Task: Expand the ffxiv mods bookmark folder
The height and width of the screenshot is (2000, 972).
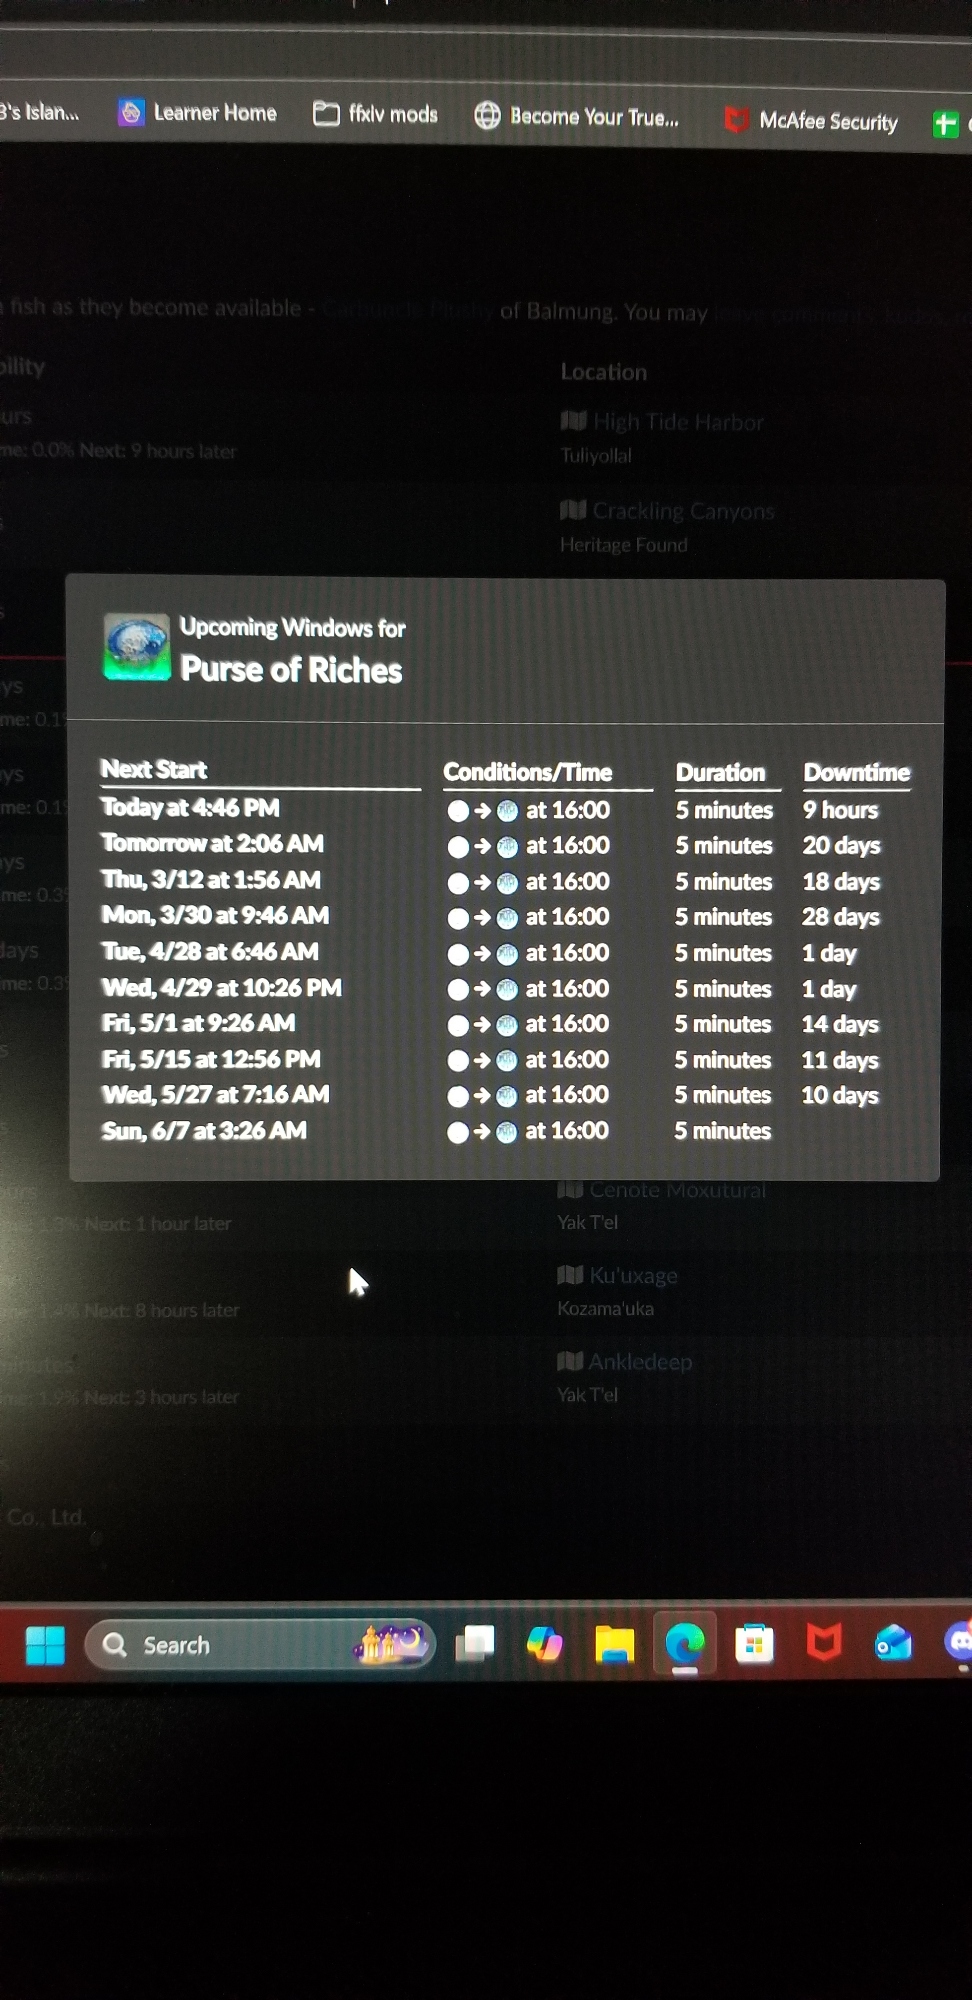Action: 376,114
